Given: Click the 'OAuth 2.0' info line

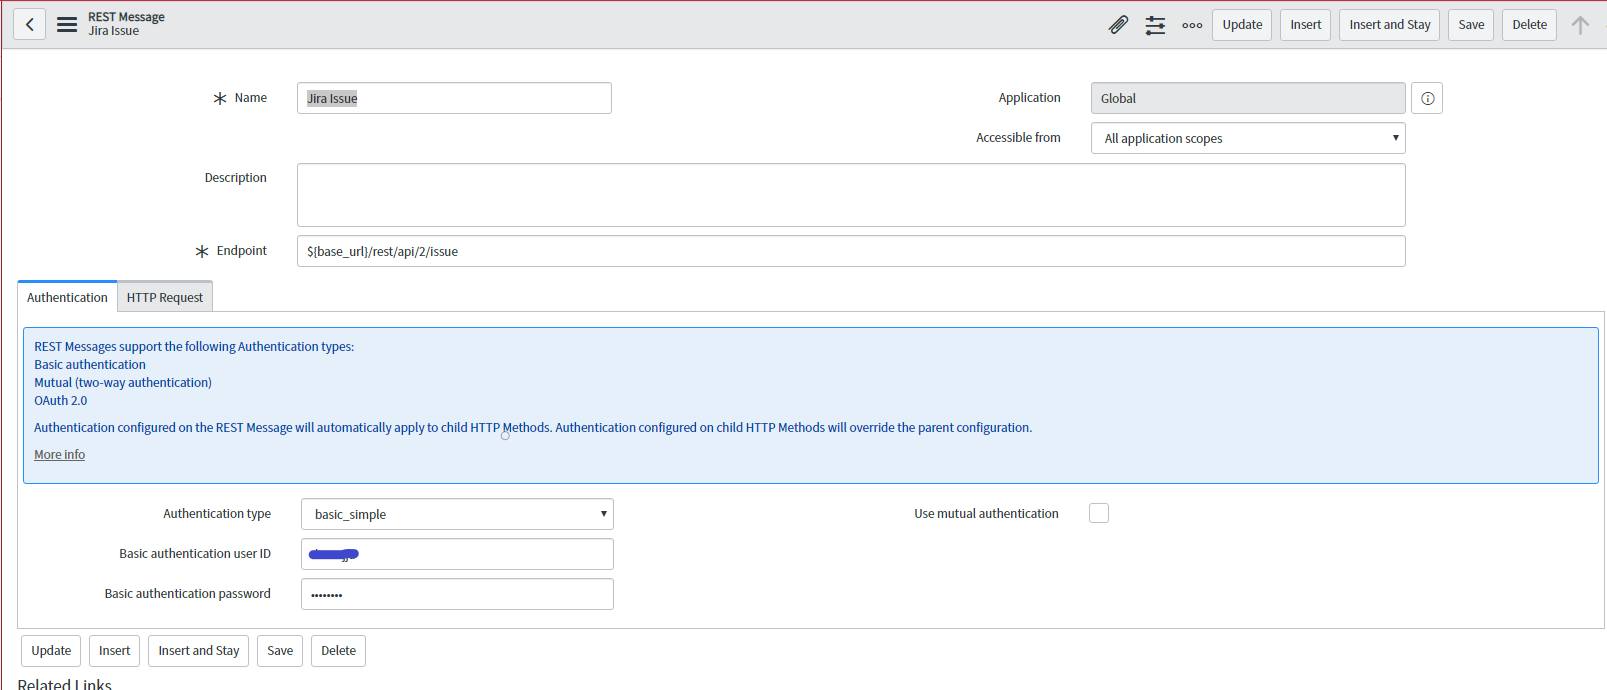Looking at the screenshot, I should (61, 401).
